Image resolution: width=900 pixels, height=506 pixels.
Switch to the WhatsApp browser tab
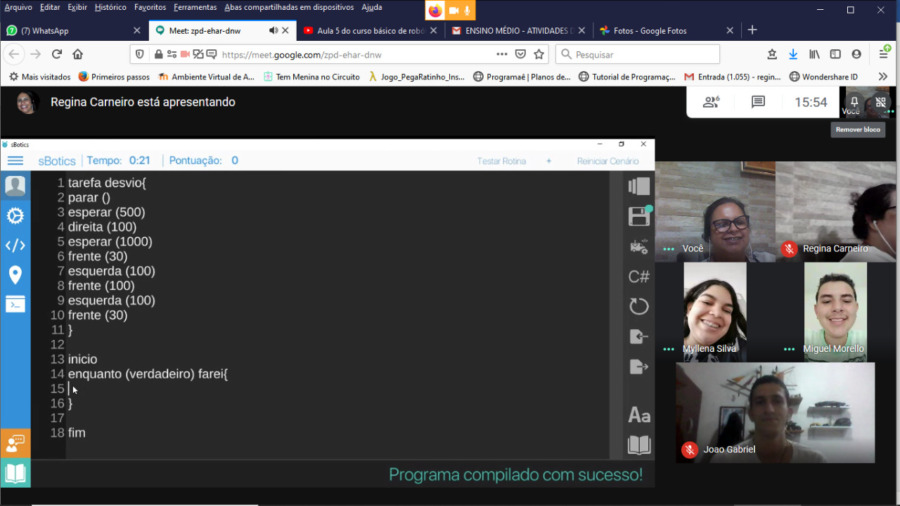tap(70, 31)
